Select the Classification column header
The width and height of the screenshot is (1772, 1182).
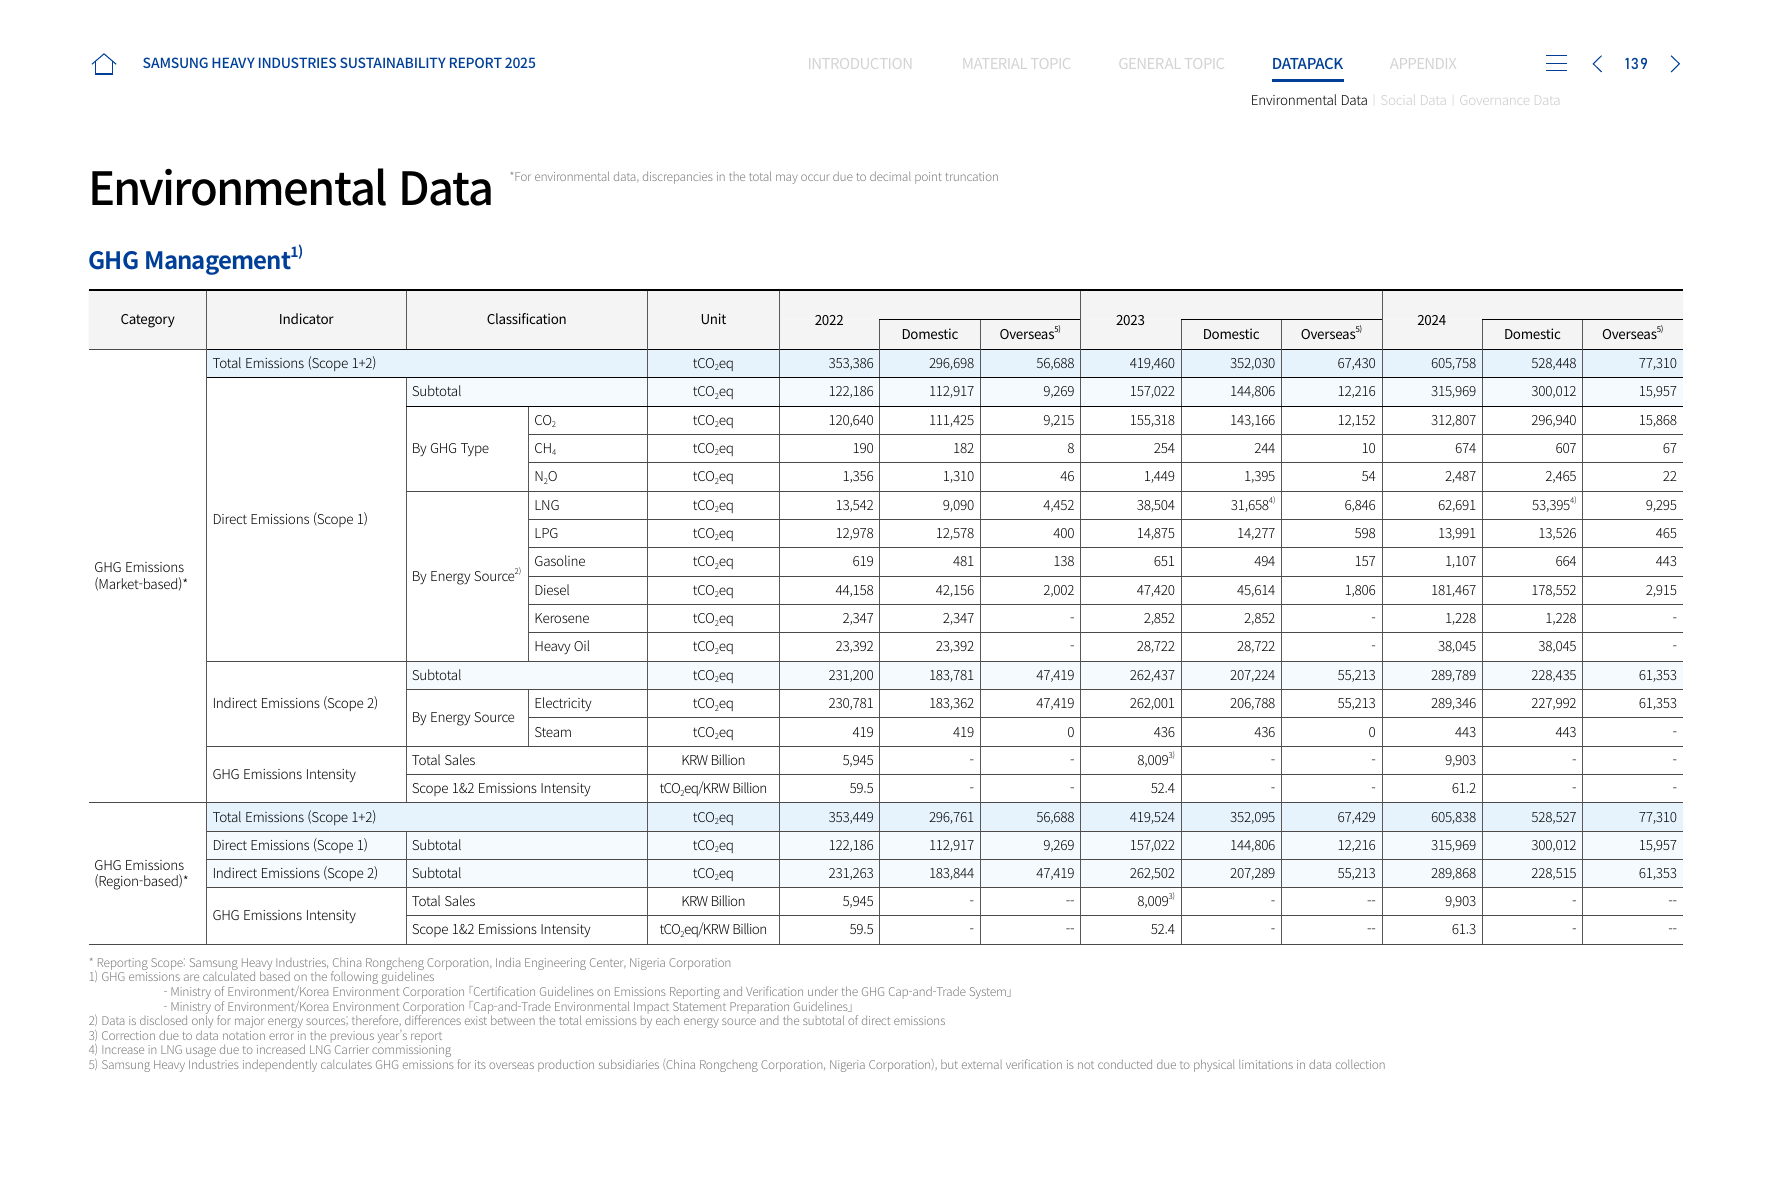coord(526,319)
